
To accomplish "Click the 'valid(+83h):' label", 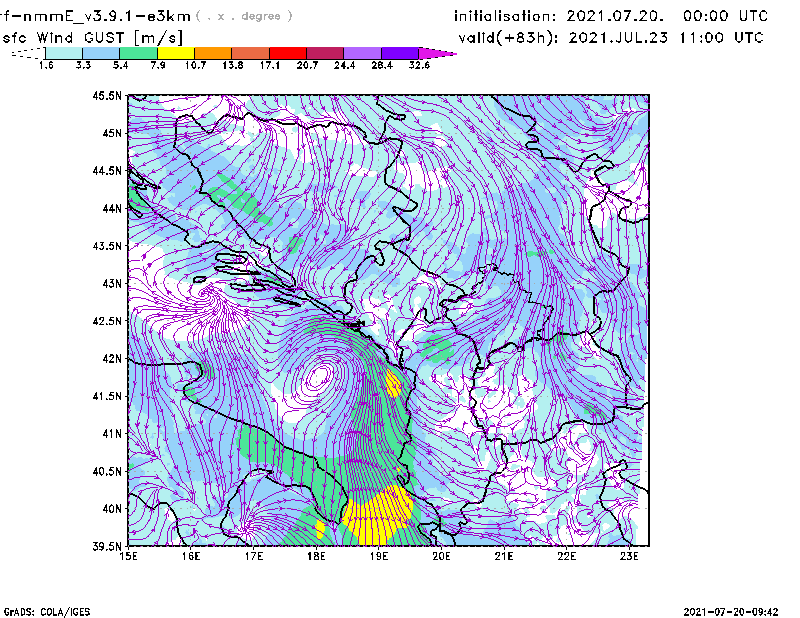I will pyautogui.click(x=509, y=38).
